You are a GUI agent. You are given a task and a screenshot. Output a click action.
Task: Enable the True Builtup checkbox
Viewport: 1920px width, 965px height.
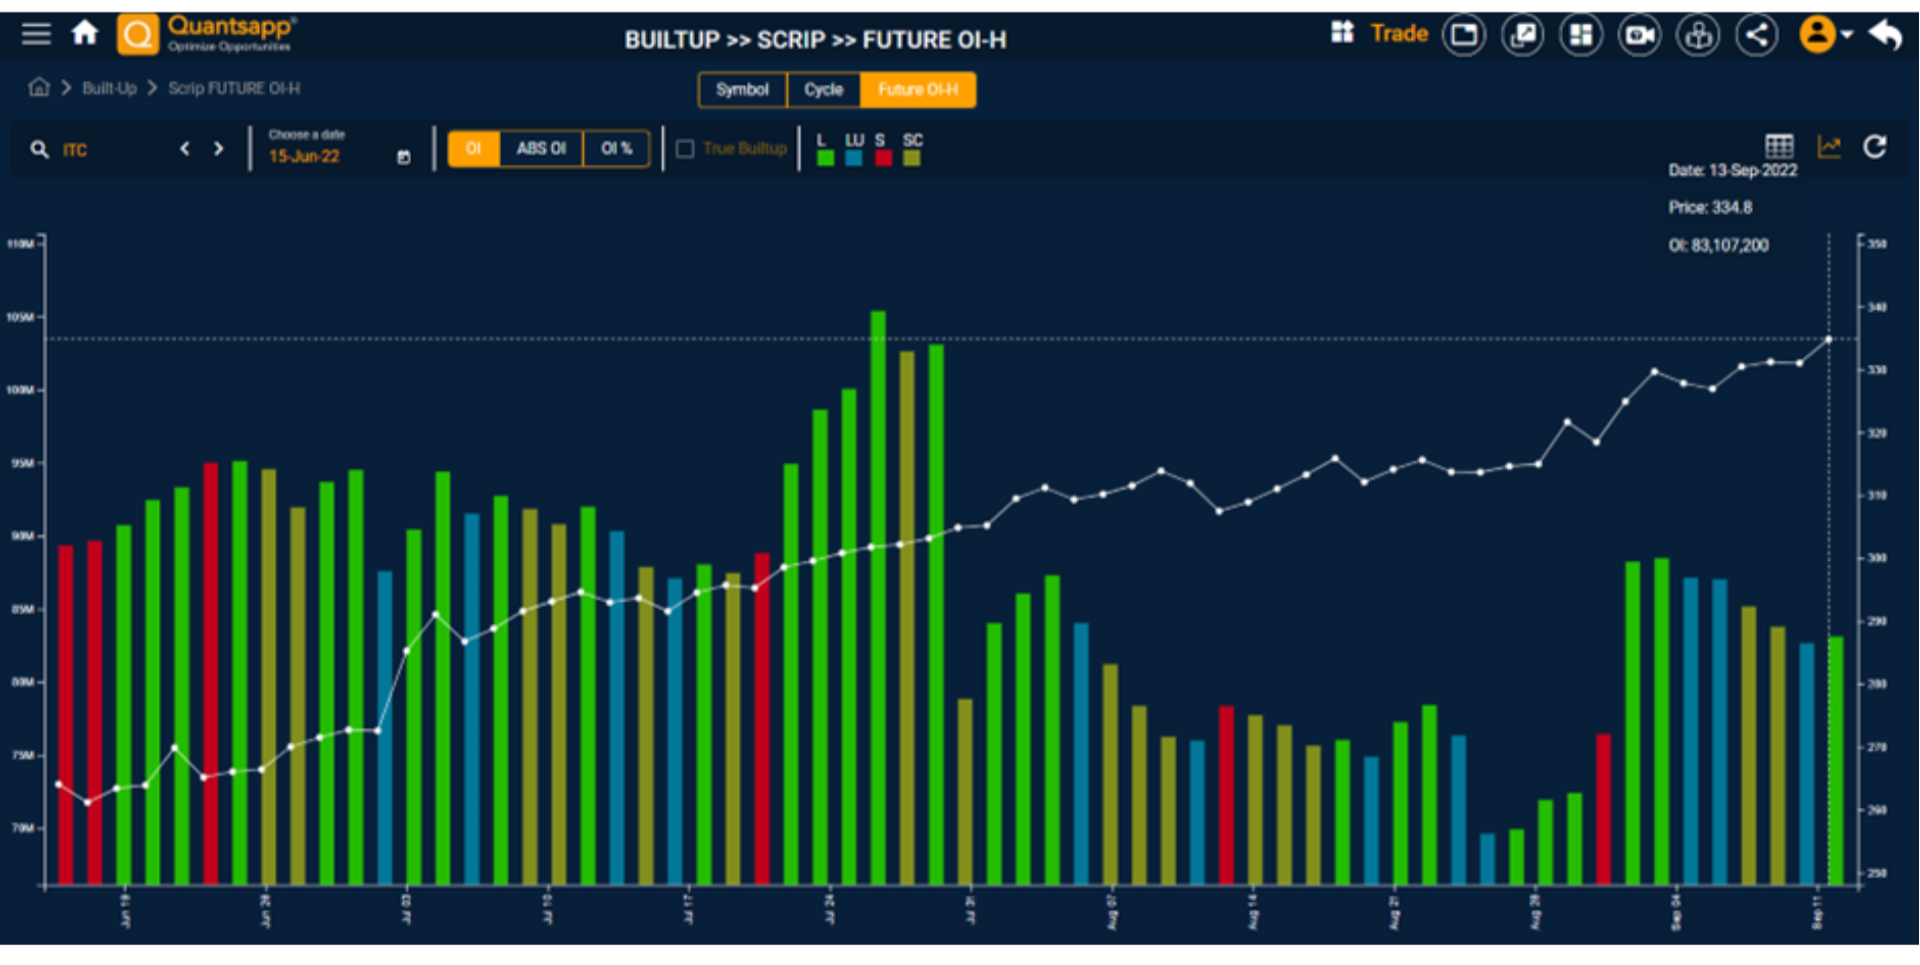coord(685,148)
